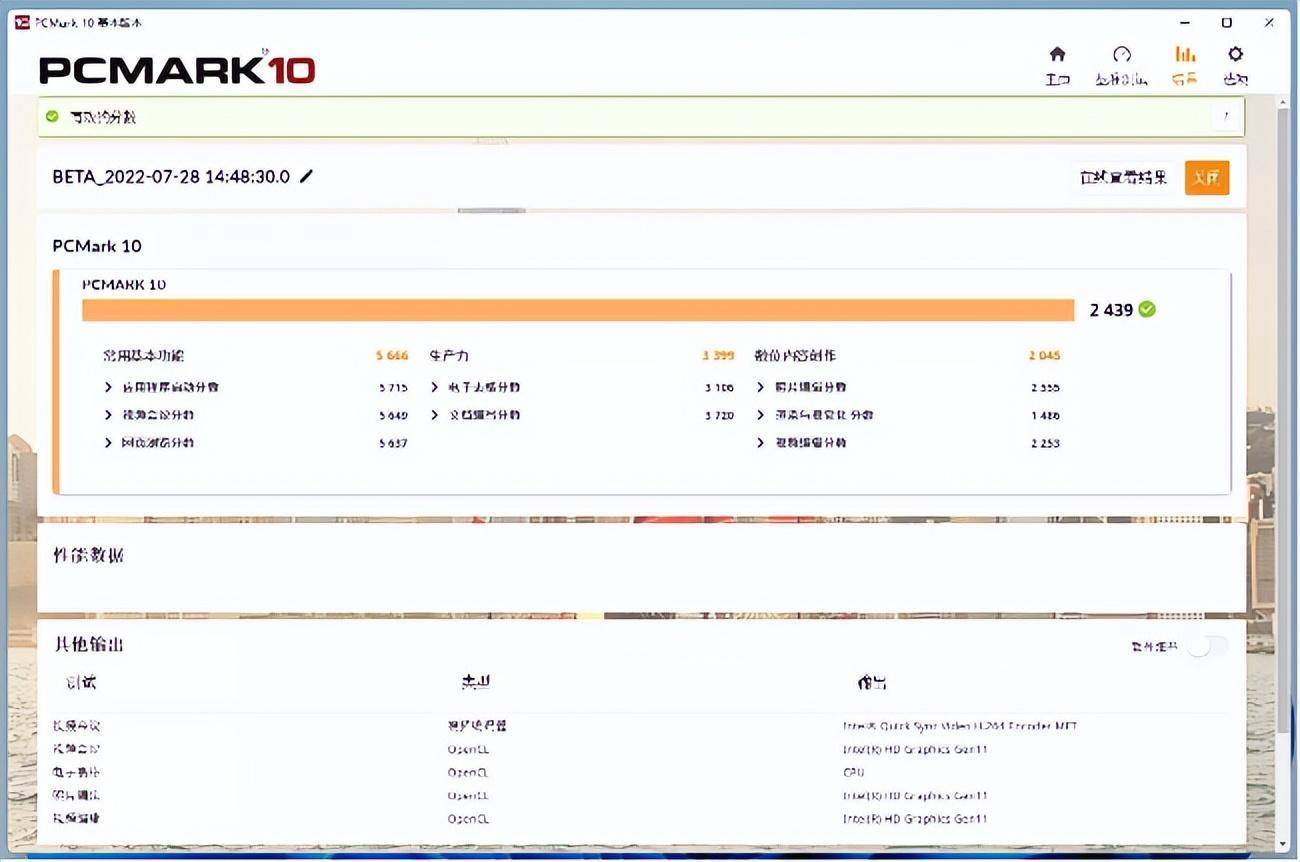
Task: Select the benchmark gauge icon in top navigation
Action: click(x=1122, y=54)
